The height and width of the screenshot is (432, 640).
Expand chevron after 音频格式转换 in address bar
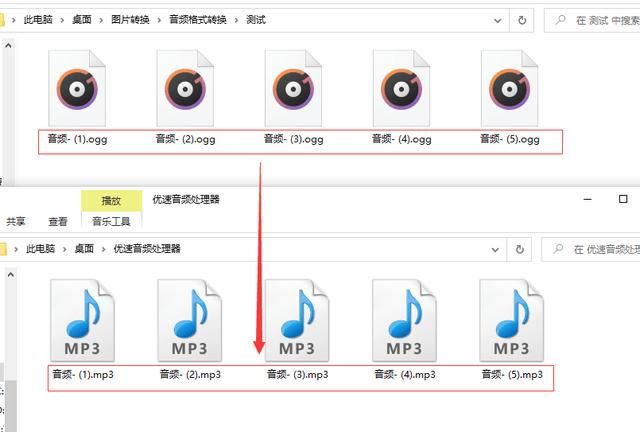tap(236, 20)
